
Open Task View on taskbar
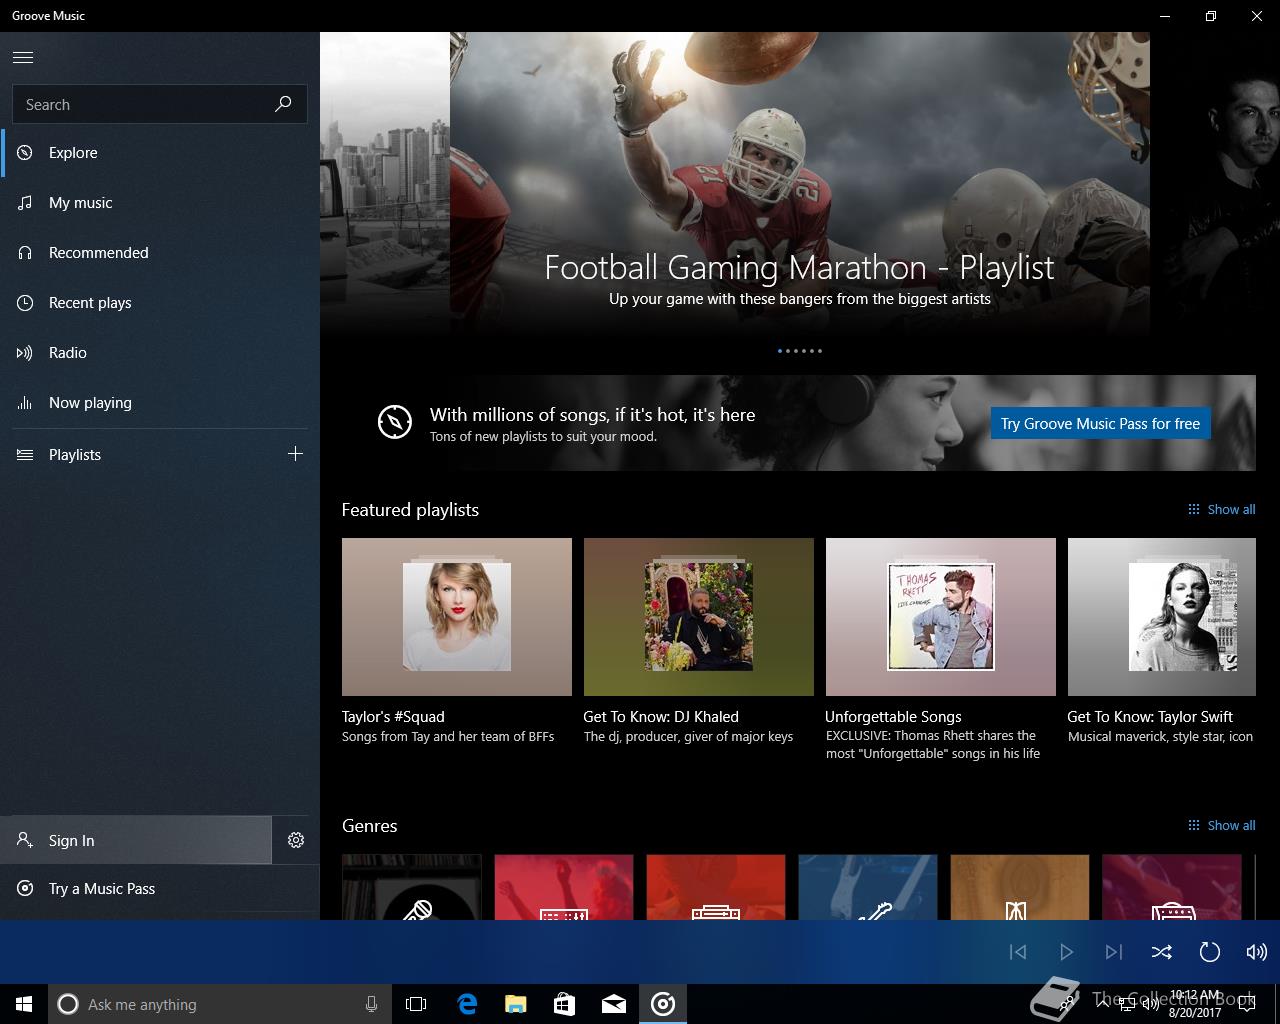(x=416, y=1004)
